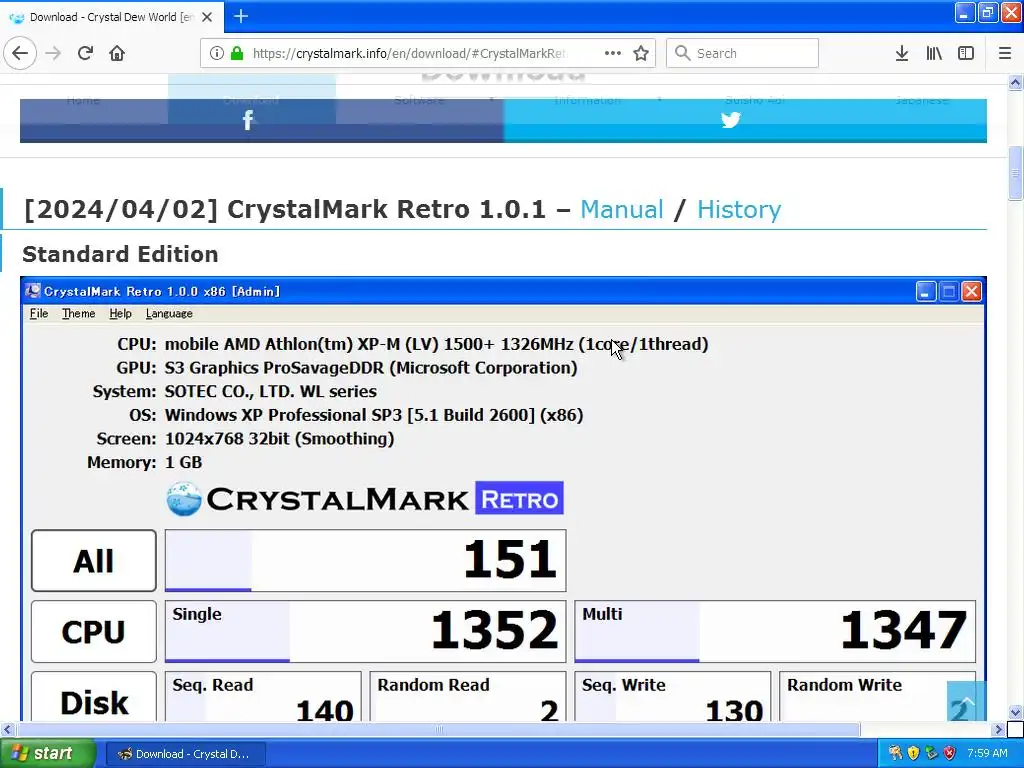Open the Manual link
This screenshot has width=1024, height=768.
coord(622,210)
